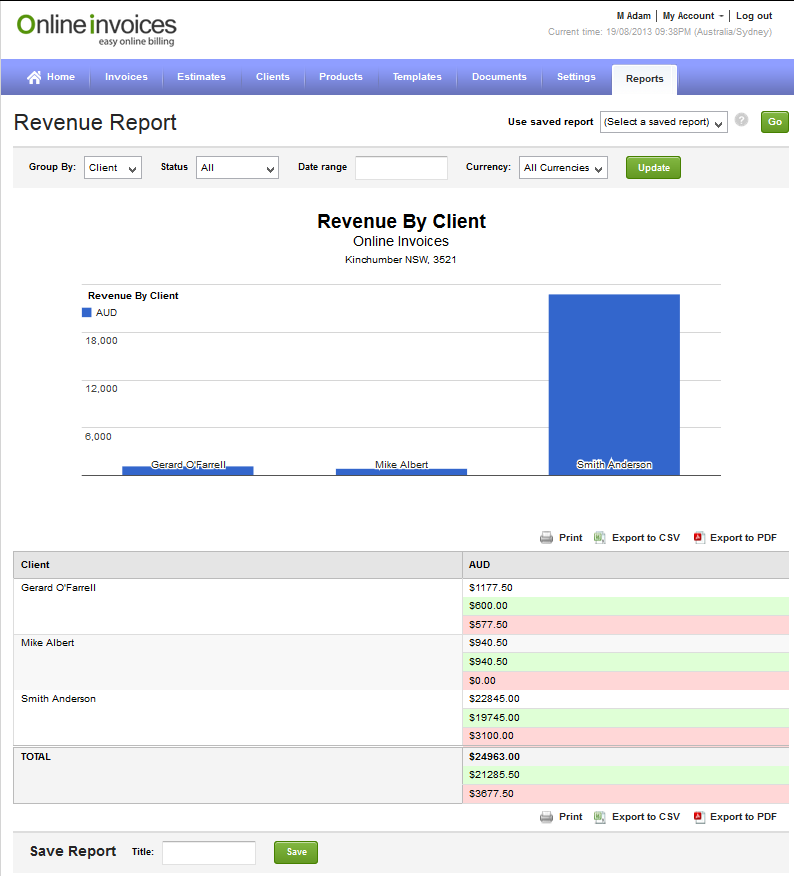Click the help question mark icon

coord(742,120)
